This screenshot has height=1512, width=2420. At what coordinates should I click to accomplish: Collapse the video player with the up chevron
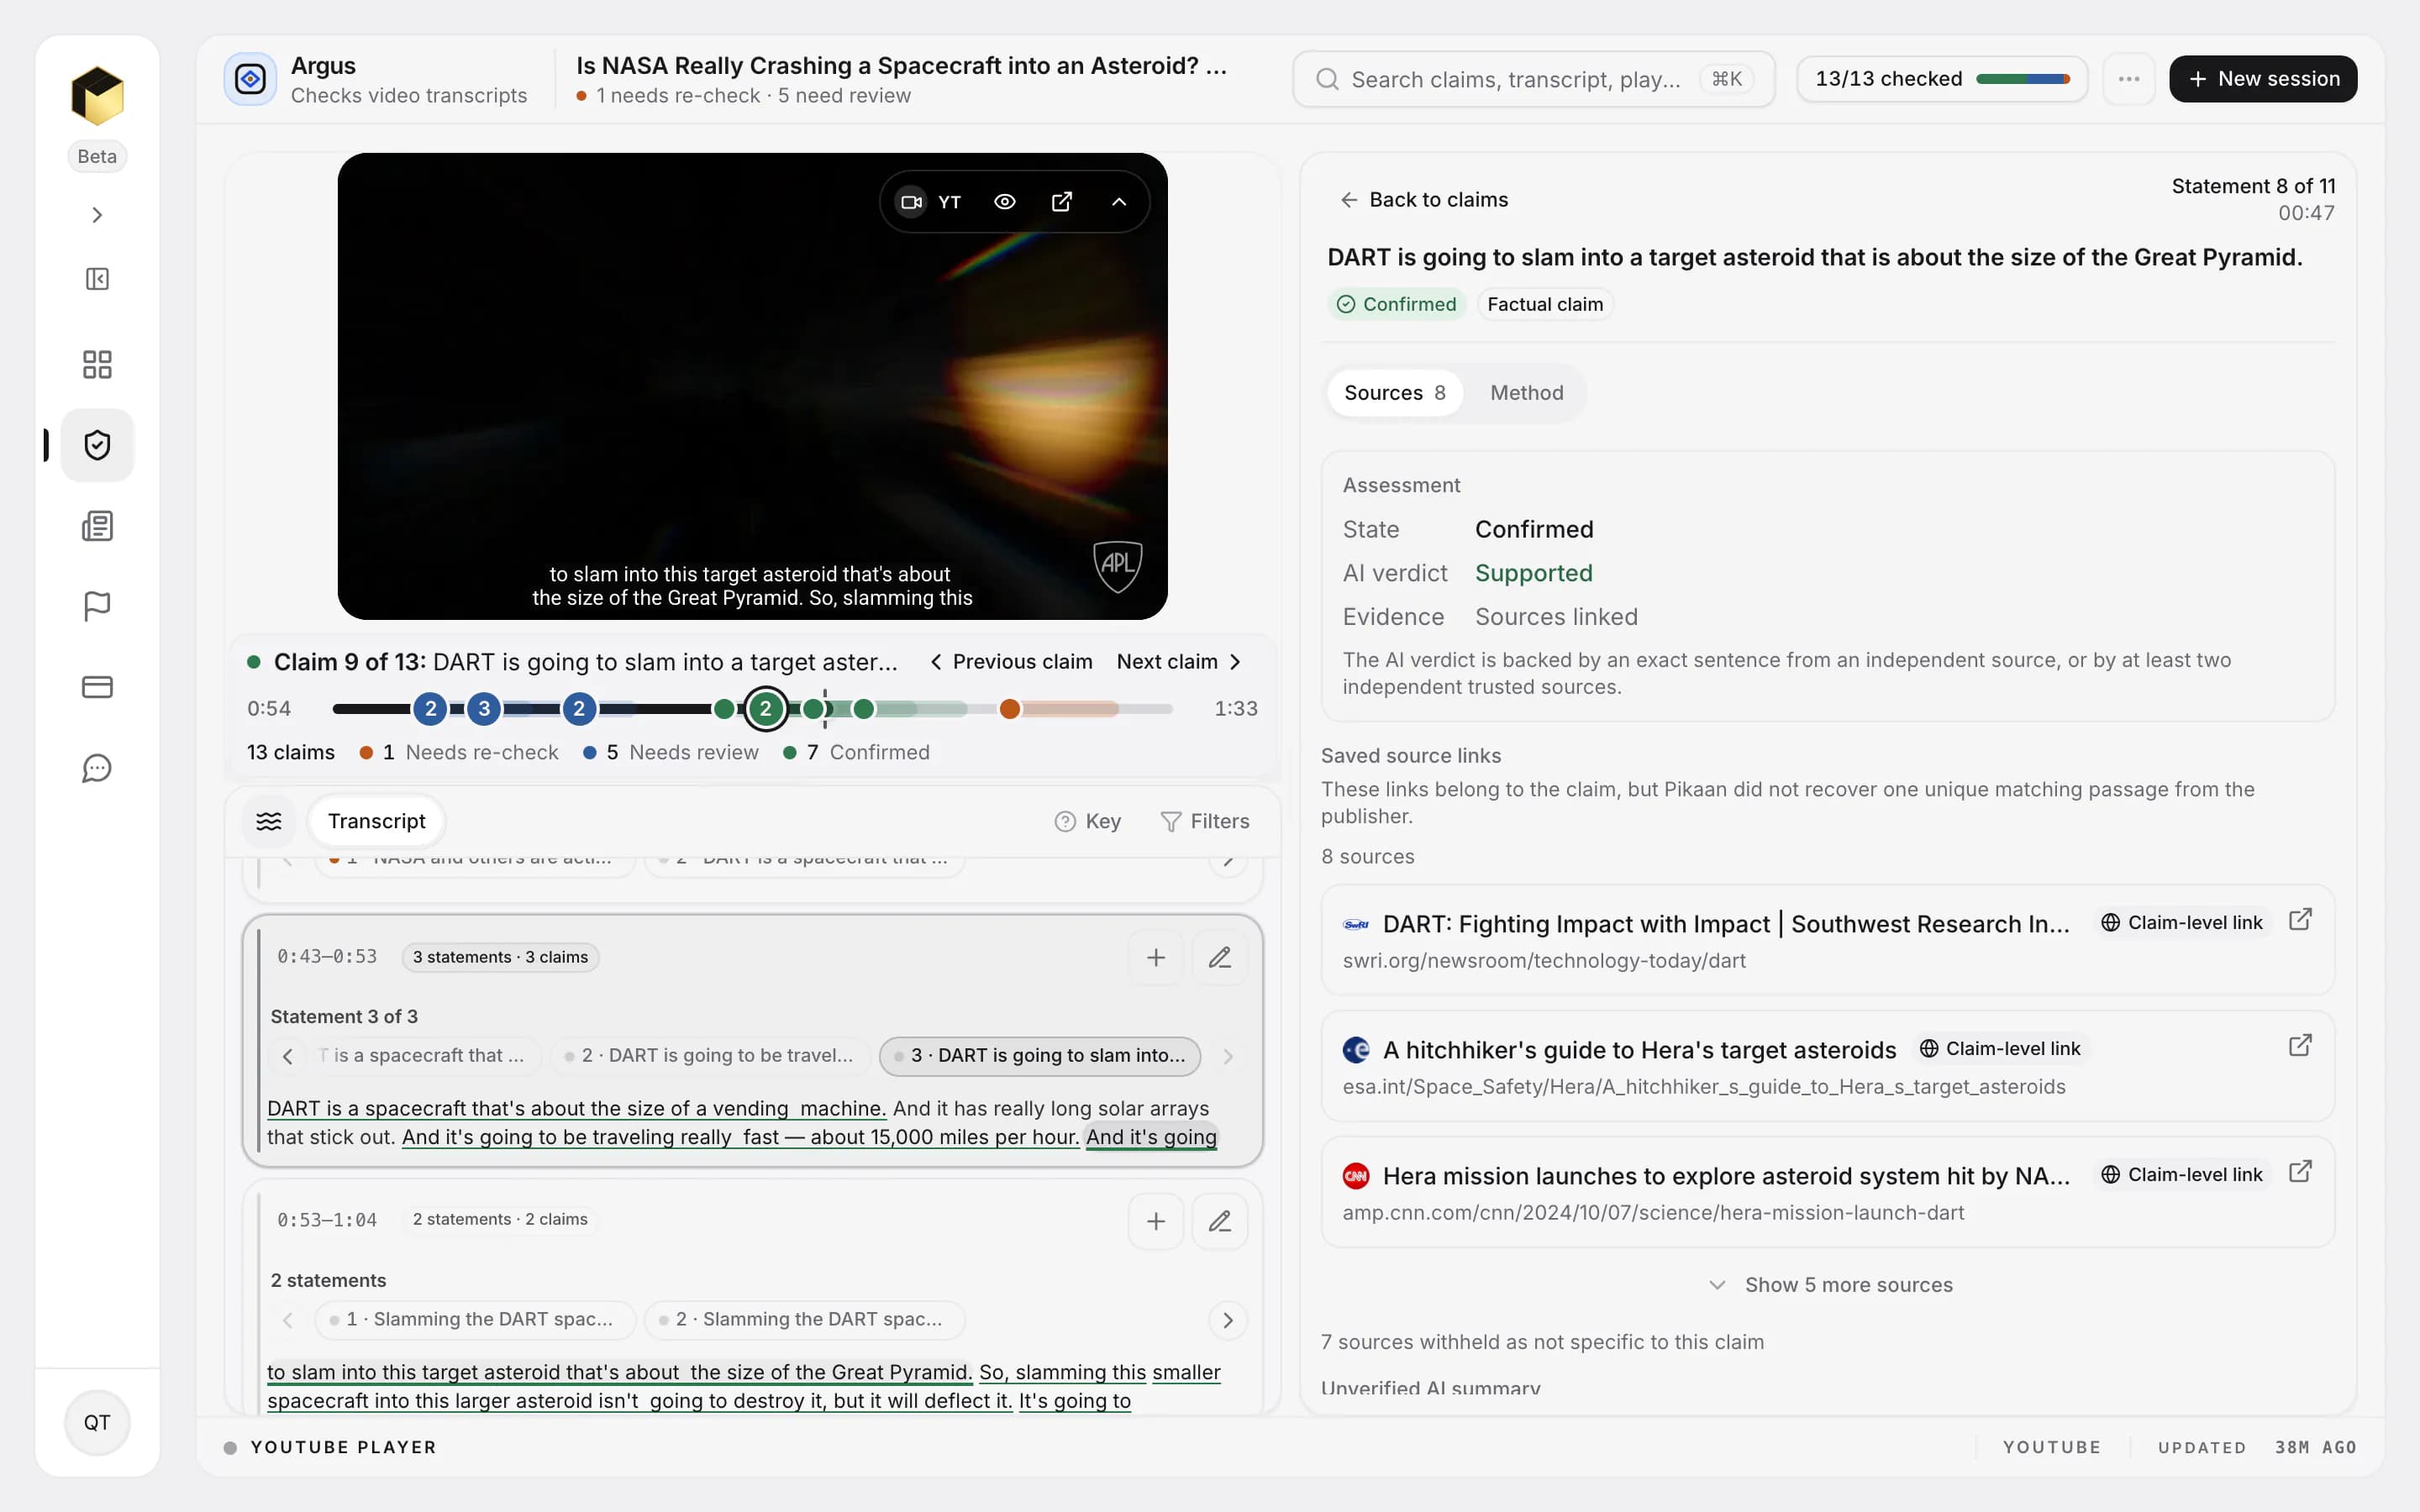pos(1119,202)
